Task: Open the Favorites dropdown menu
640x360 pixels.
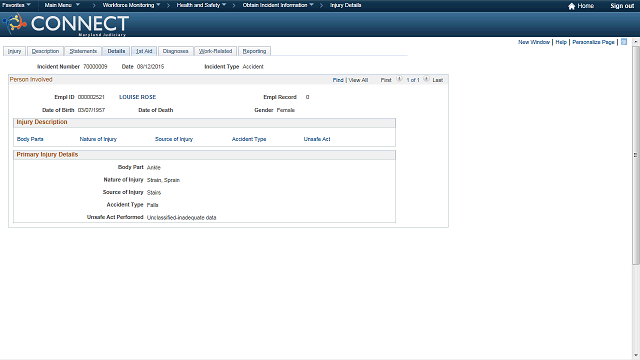Action: [x=16, y=5]
